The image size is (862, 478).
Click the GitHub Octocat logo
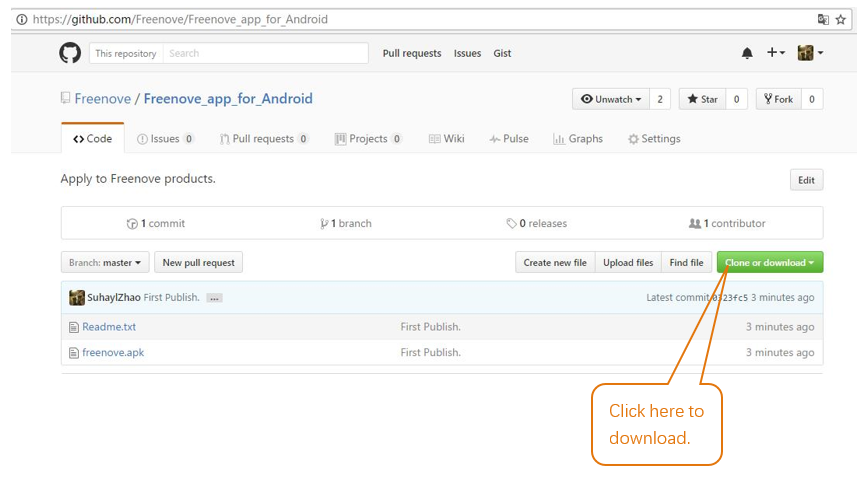pyautogui.click(x=70, y=53)
